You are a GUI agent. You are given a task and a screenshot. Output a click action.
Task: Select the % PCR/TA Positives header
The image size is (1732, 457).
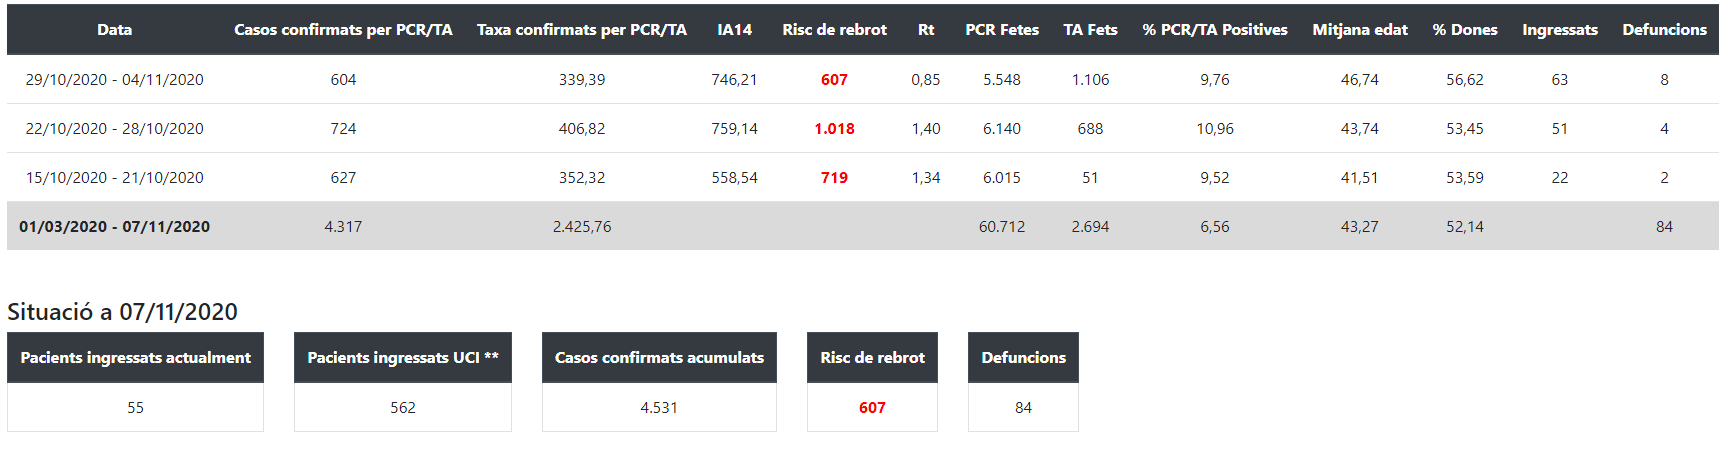point(1215,30)
